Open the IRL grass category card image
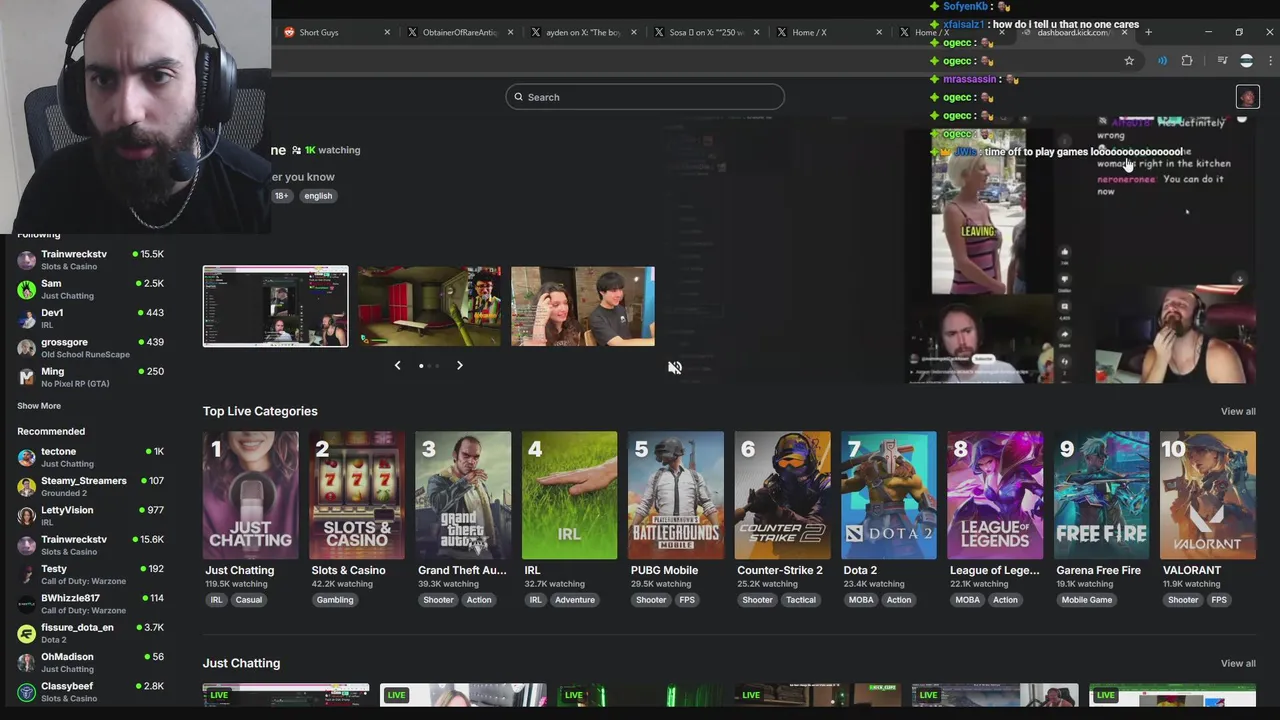Viewport: 1280px width, 720px height. coord(569,495)
